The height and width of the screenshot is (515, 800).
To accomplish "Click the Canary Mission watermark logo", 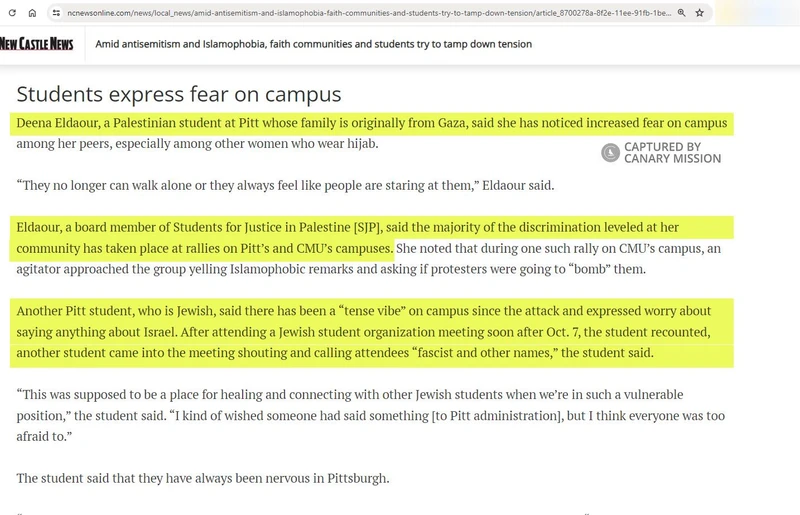I will click(x=610, y=152).
